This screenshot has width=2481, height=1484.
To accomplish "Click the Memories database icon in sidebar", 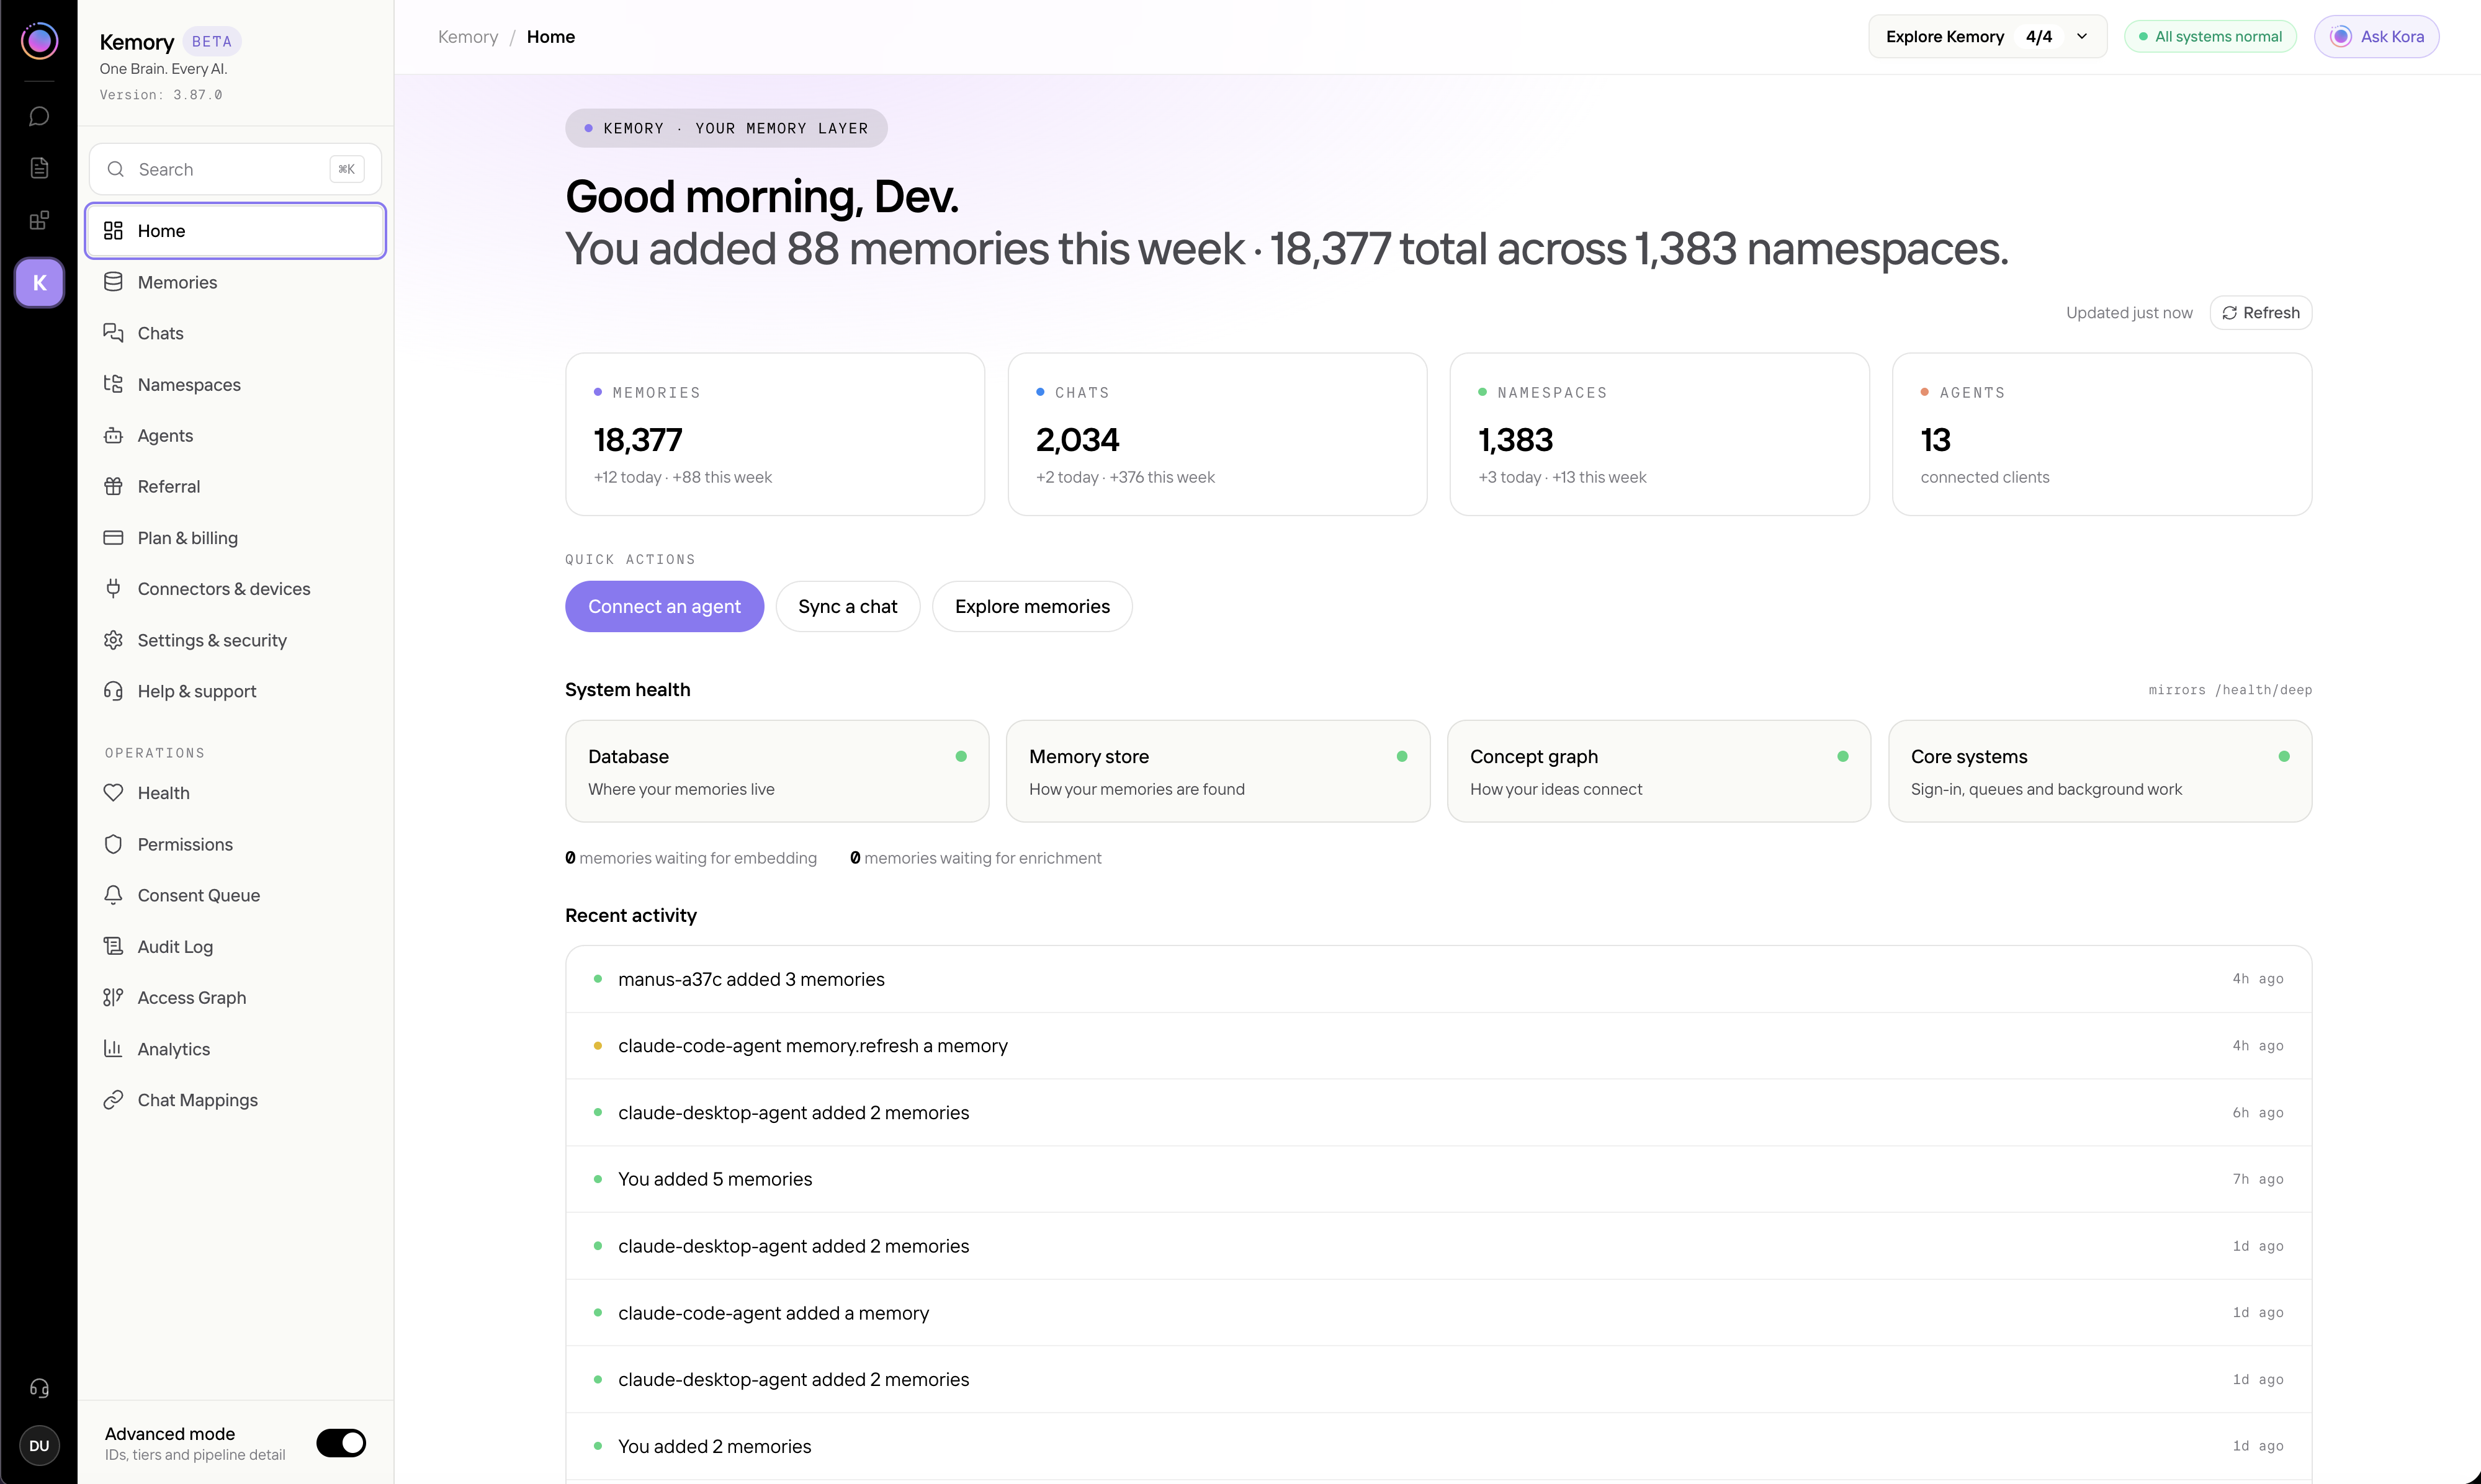I will tap(114, 282).
